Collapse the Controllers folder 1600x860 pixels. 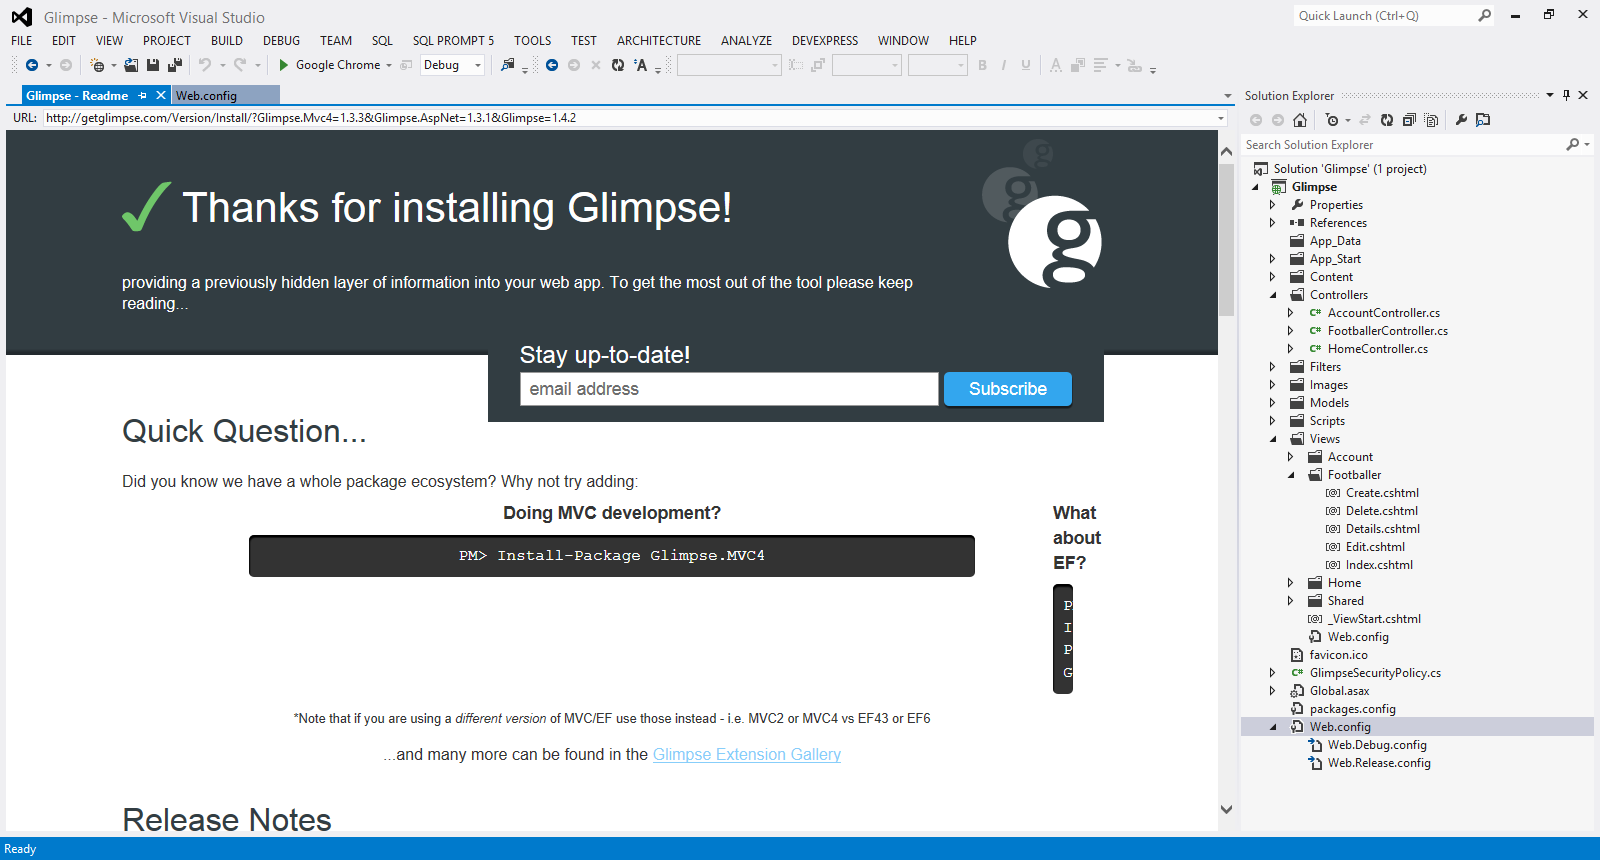tap(1273, 295)
